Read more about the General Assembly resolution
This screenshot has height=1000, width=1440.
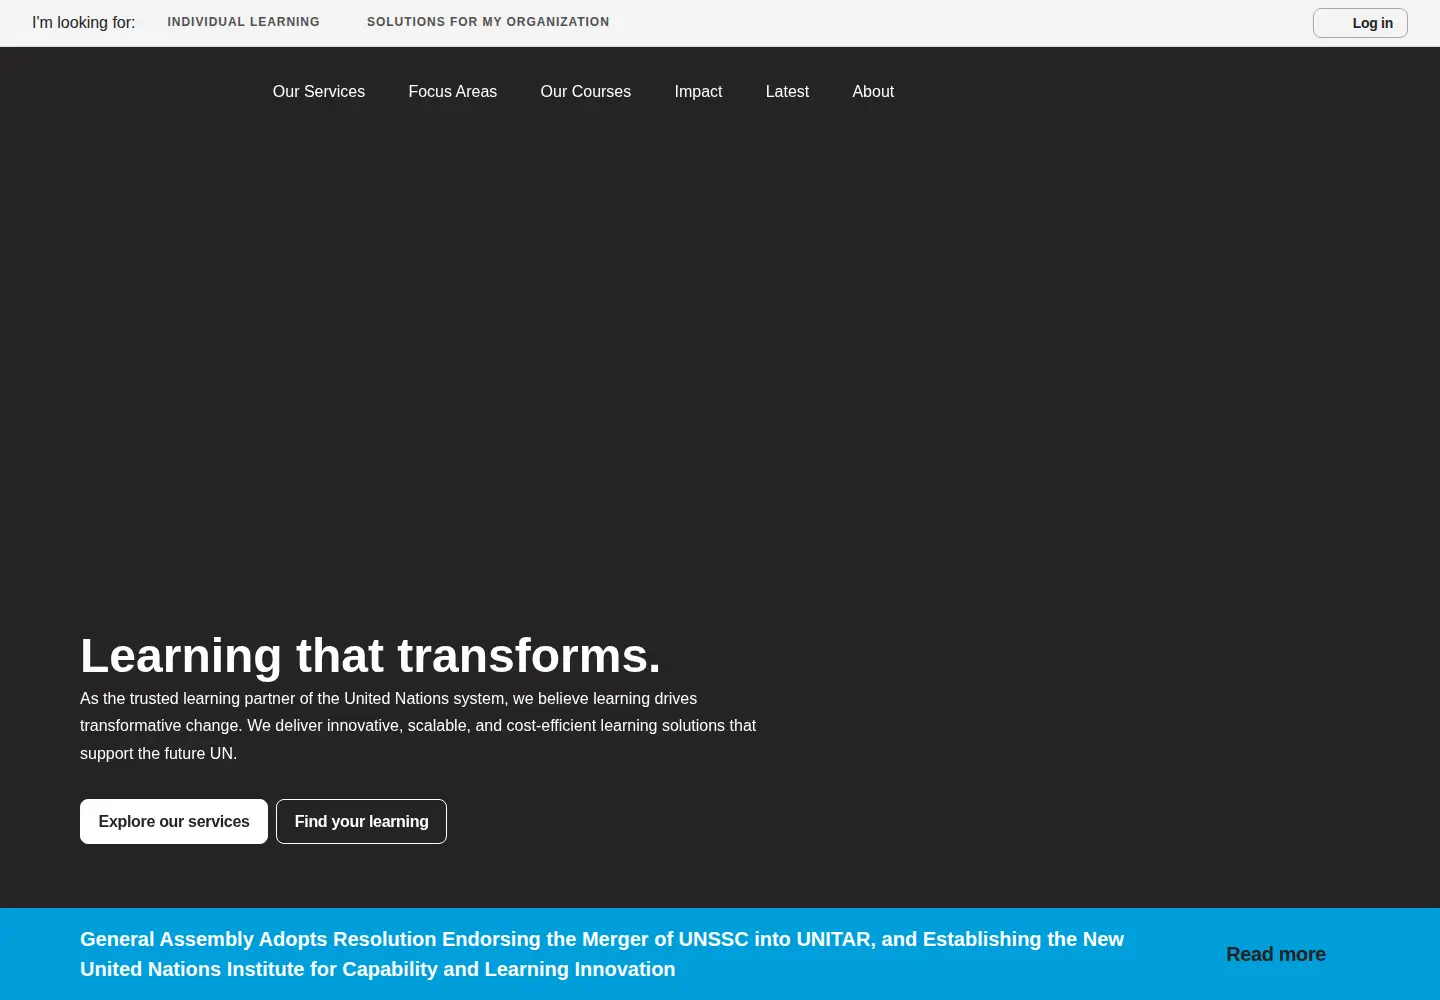tap(1276, 954)
